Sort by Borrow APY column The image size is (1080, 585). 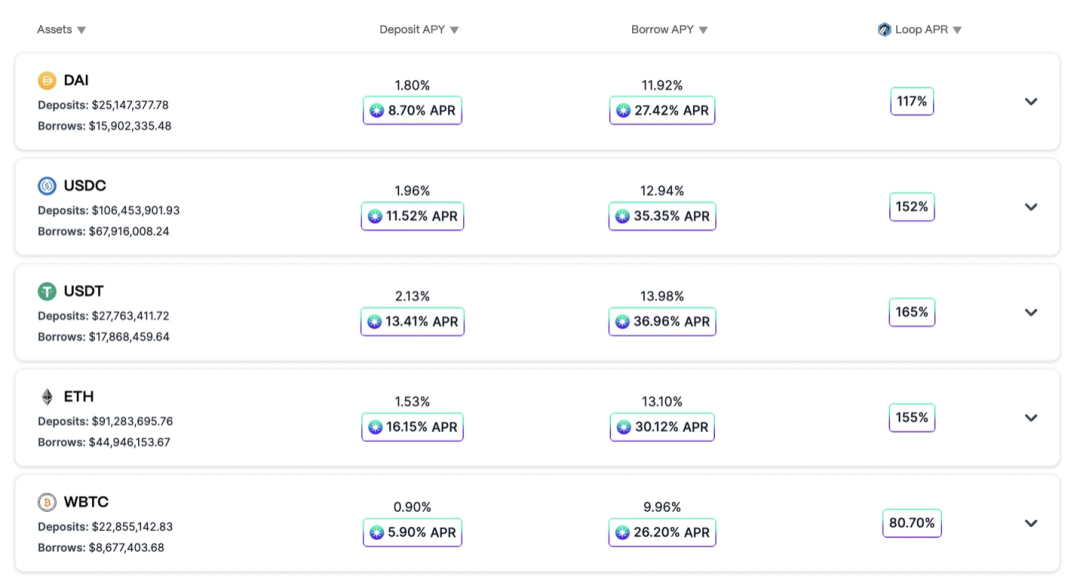(x=669, y=30)
